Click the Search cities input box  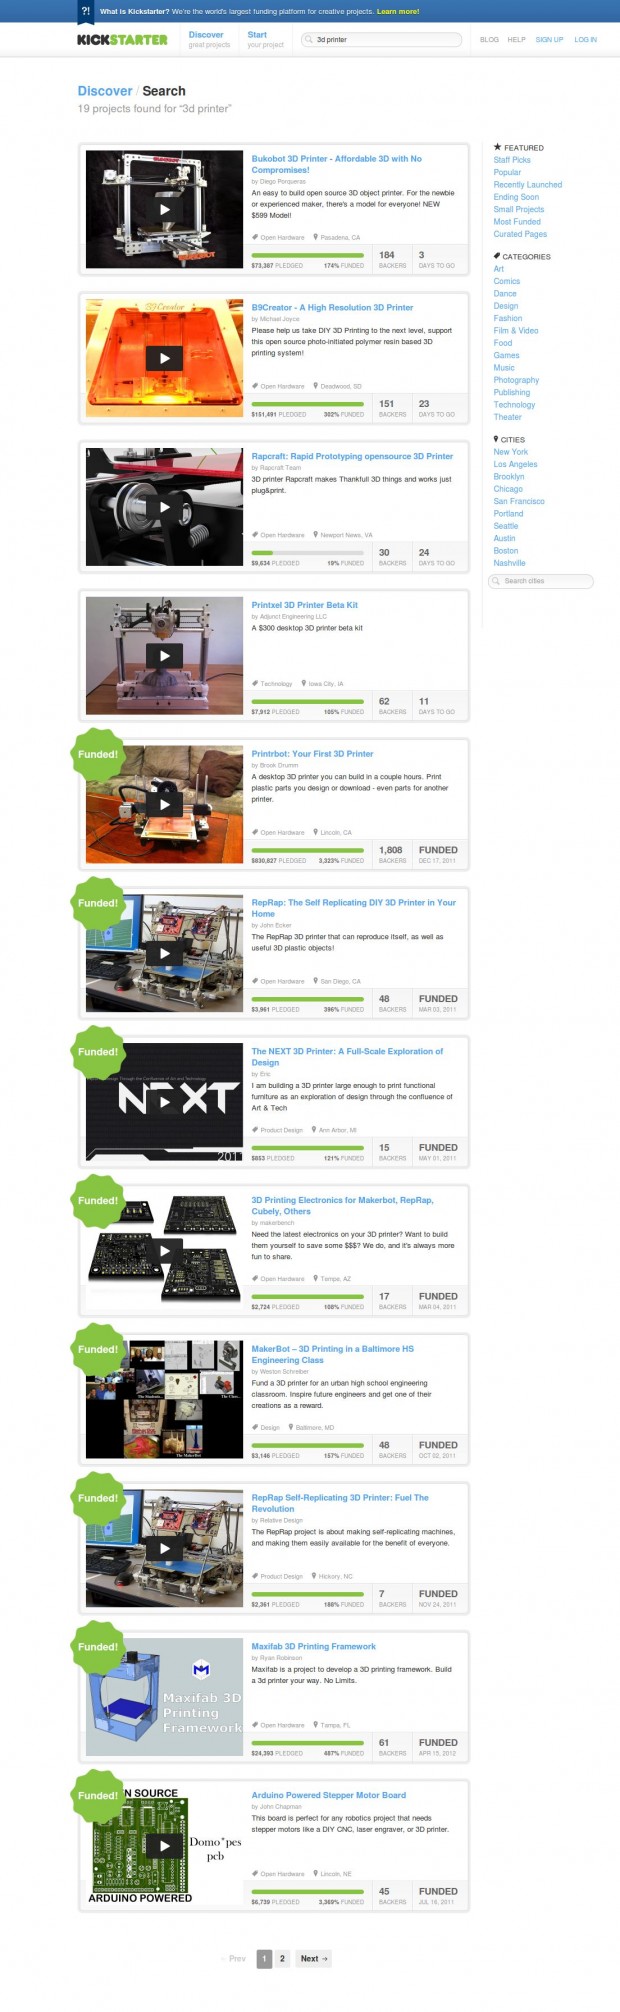click(x=541, y=581)
